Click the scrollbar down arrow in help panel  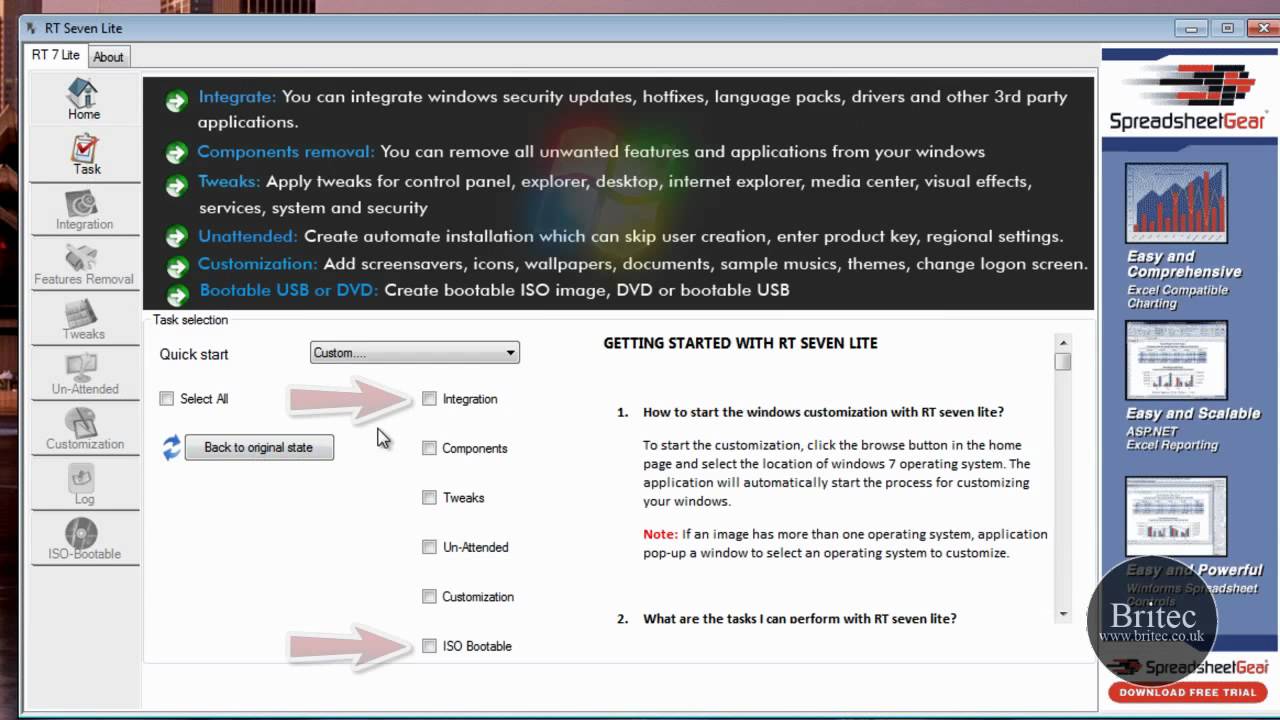pos(1063,614)
